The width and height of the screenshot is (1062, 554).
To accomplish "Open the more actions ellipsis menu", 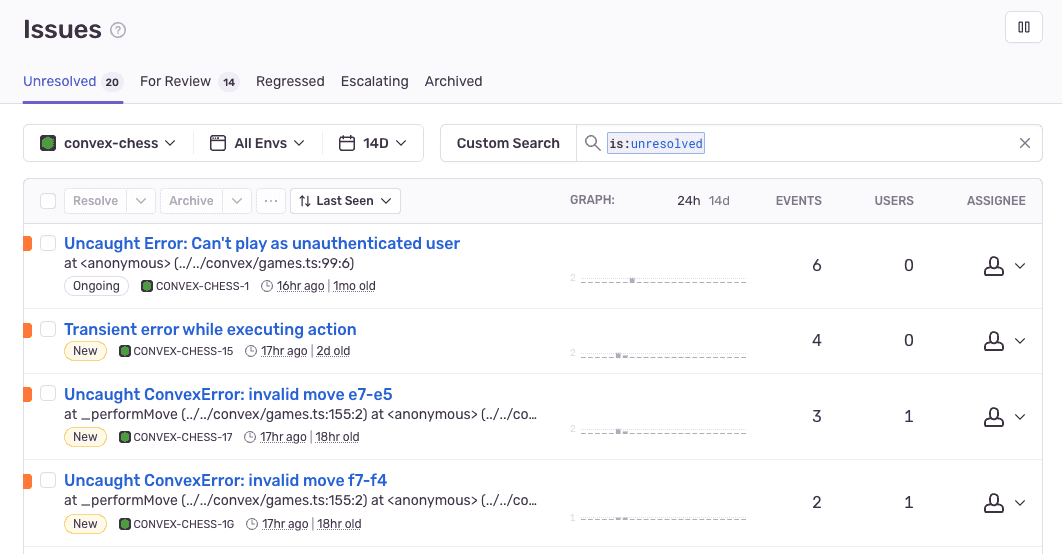I will click(x=271, y=201).
